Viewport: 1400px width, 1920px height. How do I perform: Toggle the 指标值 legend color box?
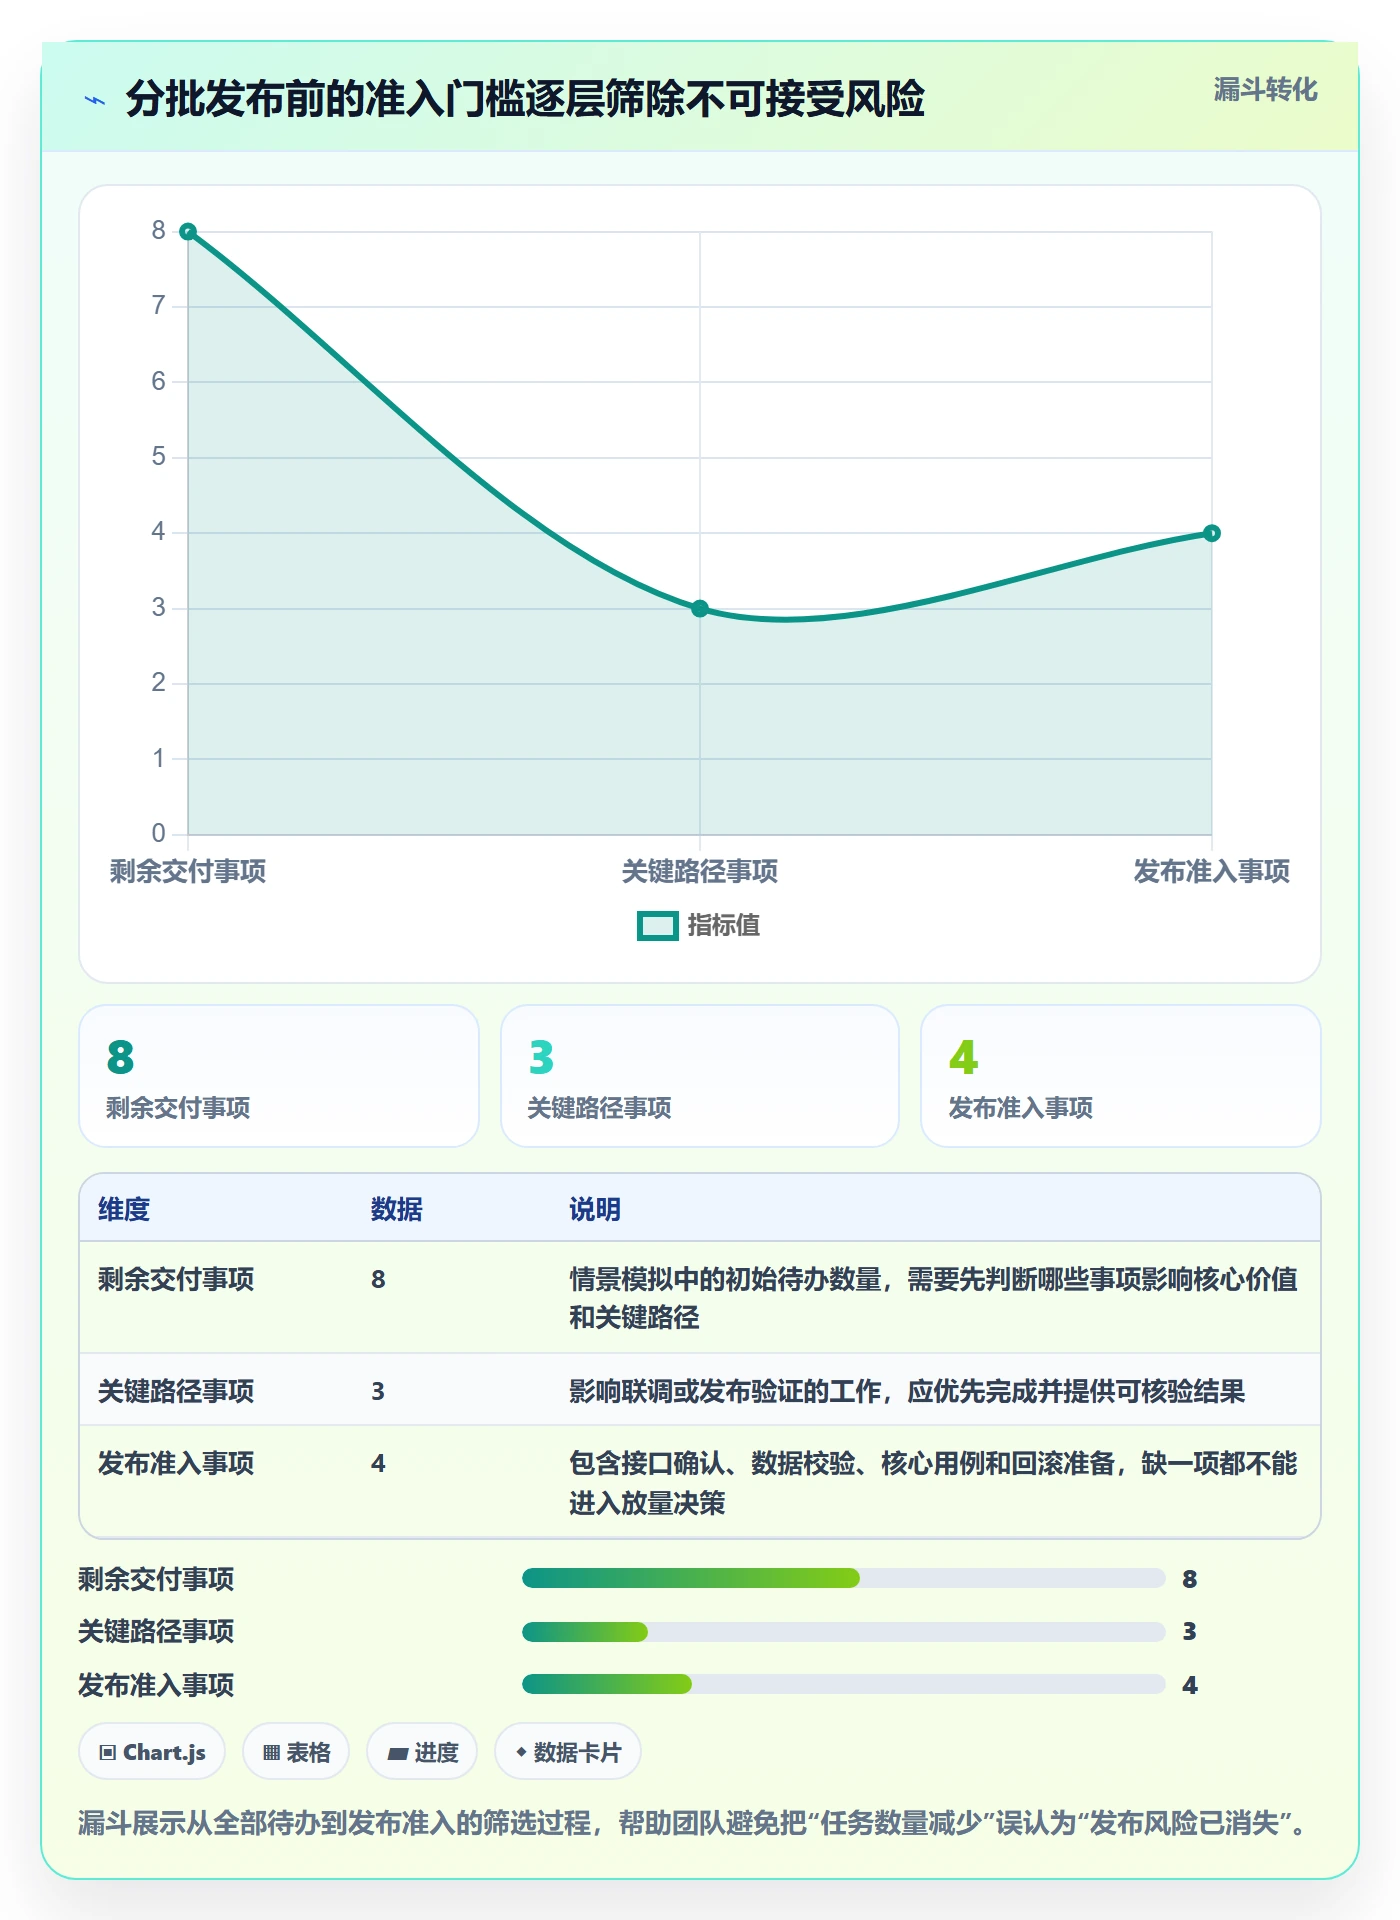click(658, 926)
